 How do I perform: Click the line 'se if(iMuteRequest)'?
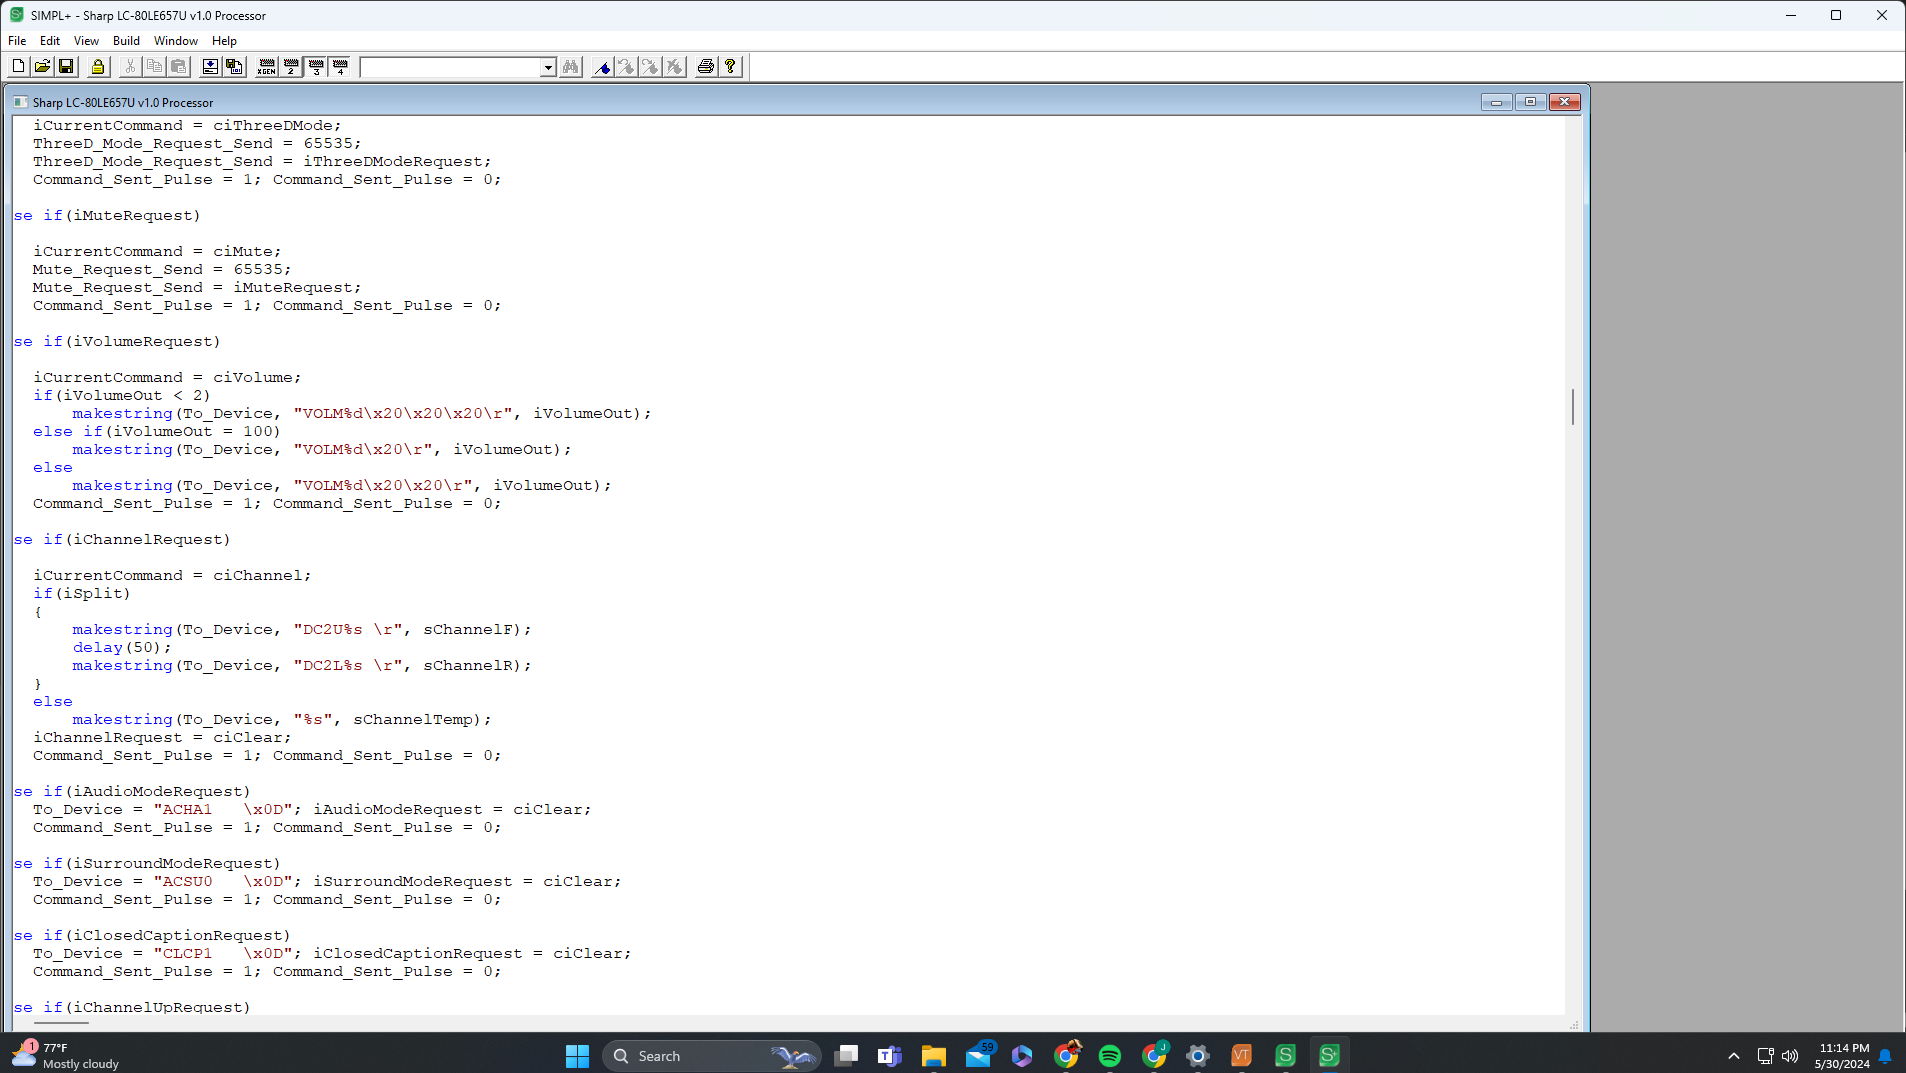pyautogui.click(x=107, y=216)
